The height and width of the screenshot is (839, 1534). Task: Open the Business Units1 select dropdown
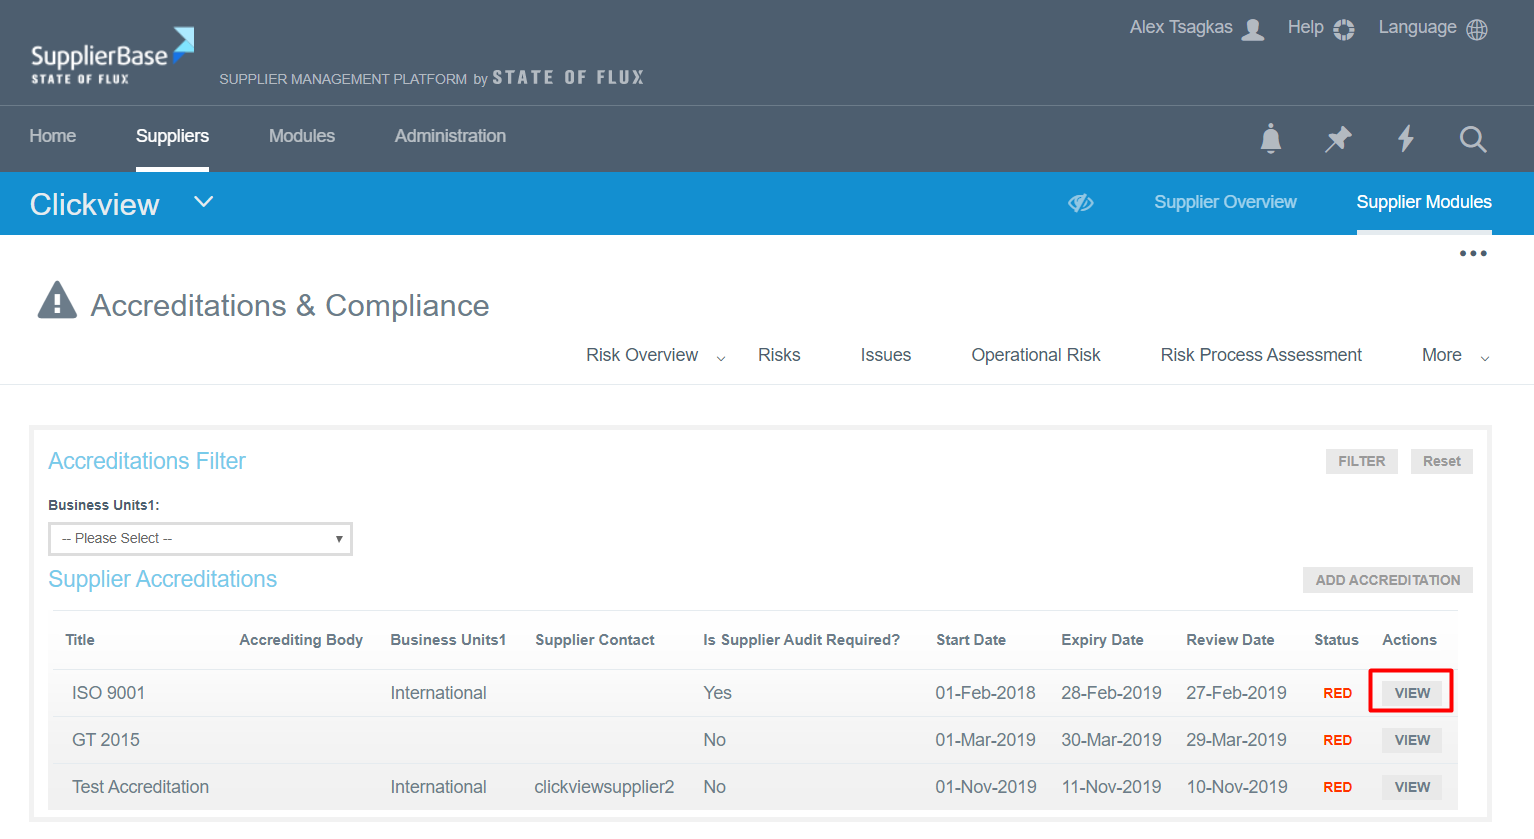coord(200,539)
